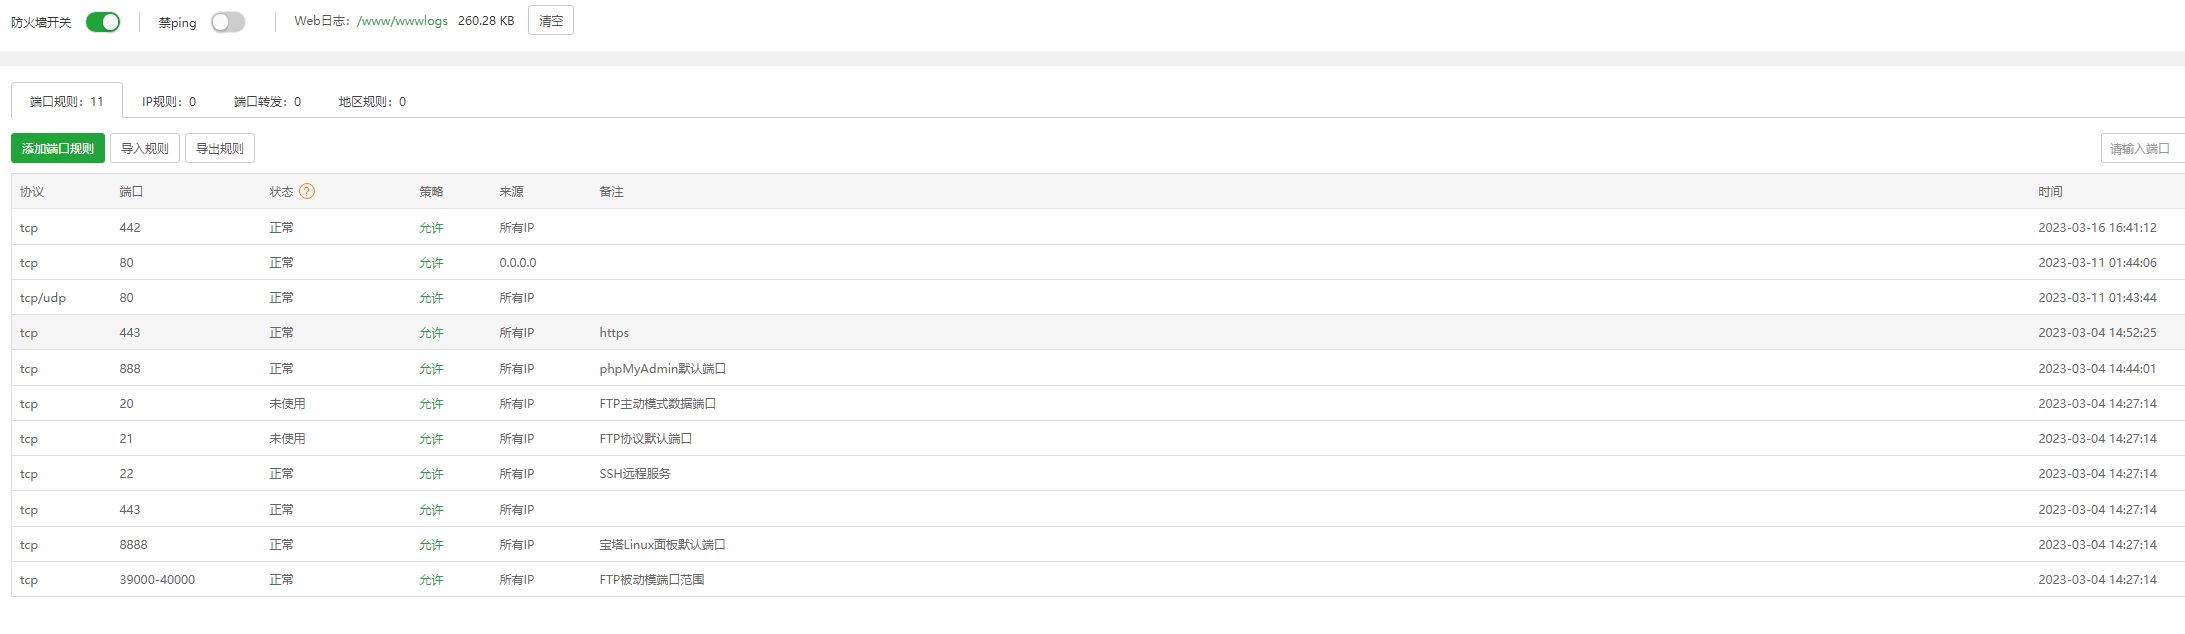The width and height of the screenshot is (2185, 634).
Task: Focus the port search input field
Action: pos(2143,148)
